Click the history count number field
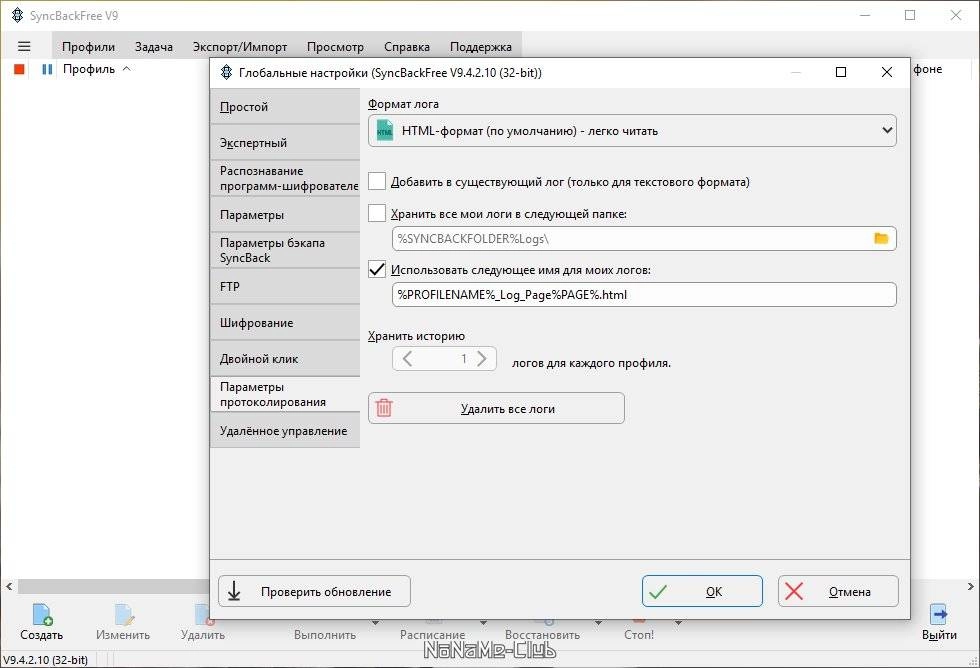This screenshot has width=980, height=668. click(444, 359)
